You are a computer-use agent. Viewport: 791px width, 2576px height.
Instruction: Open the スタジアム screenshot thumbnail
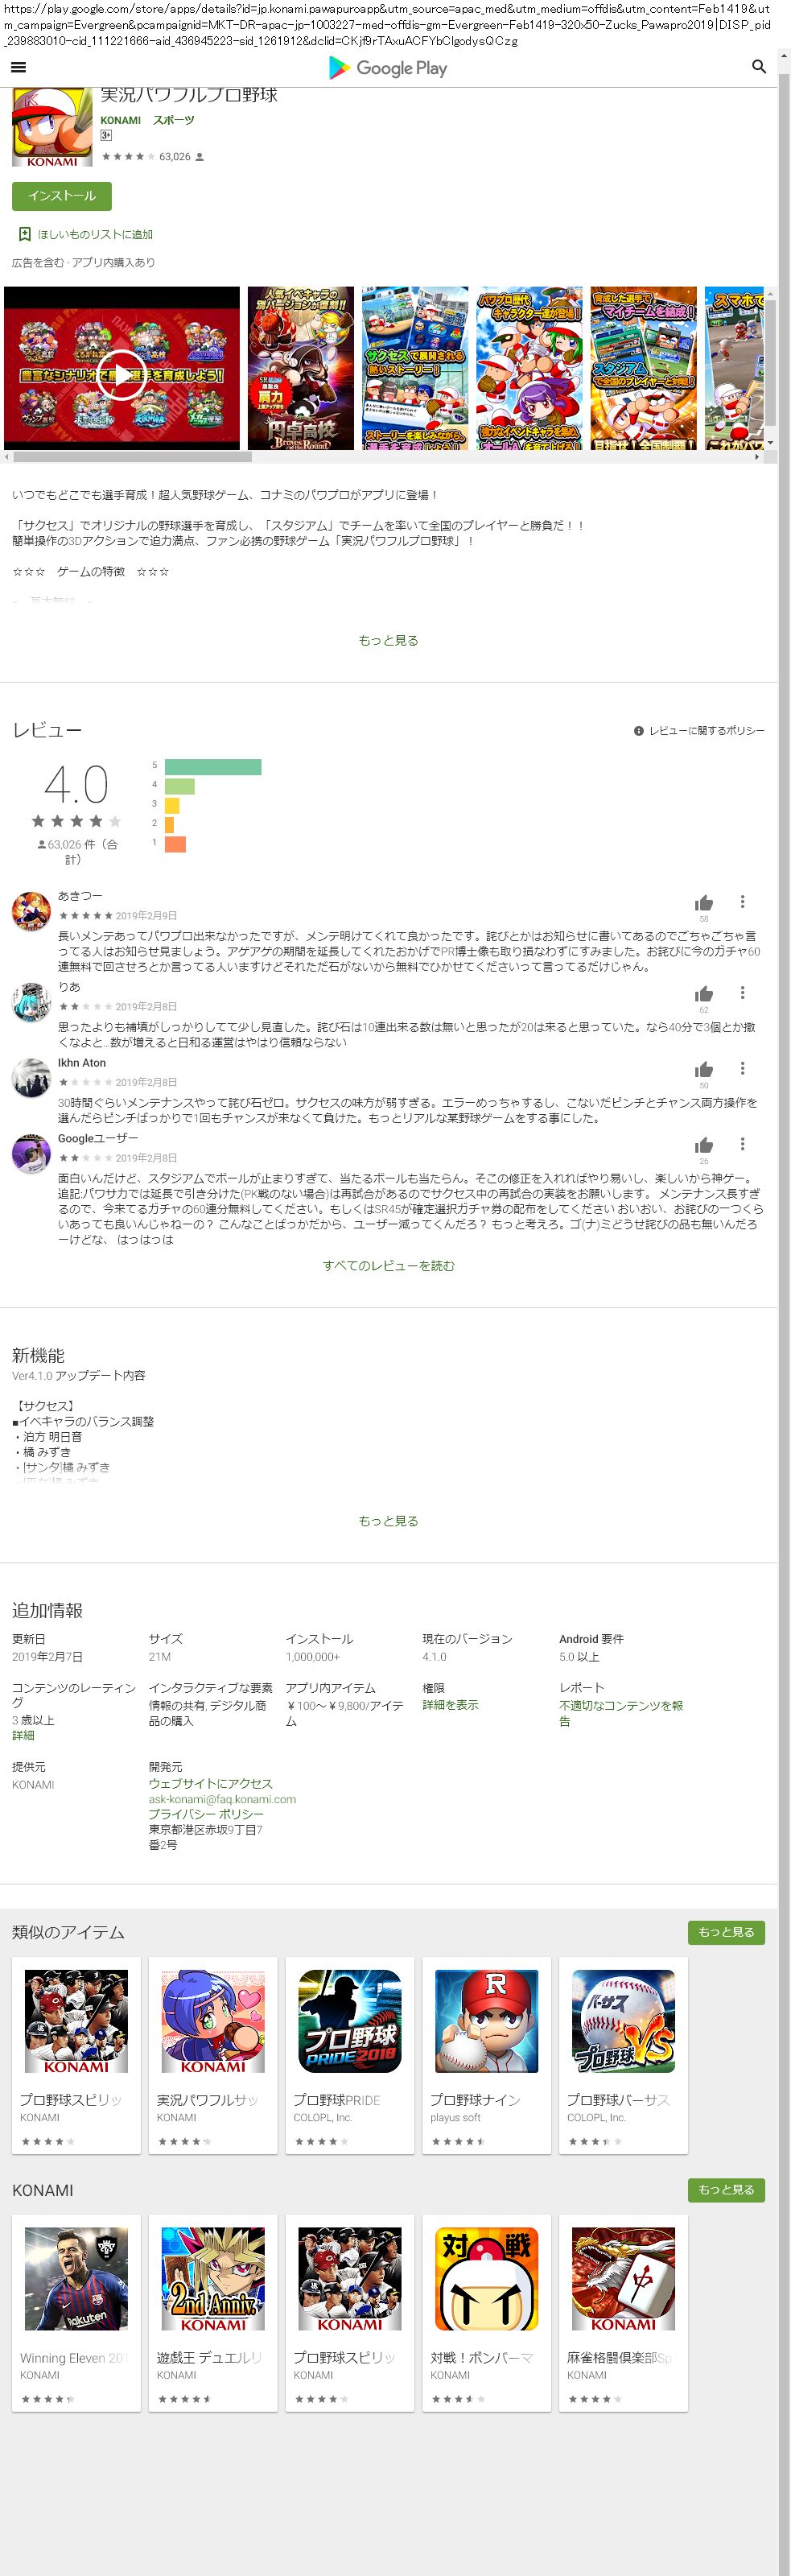coord(644,368)
